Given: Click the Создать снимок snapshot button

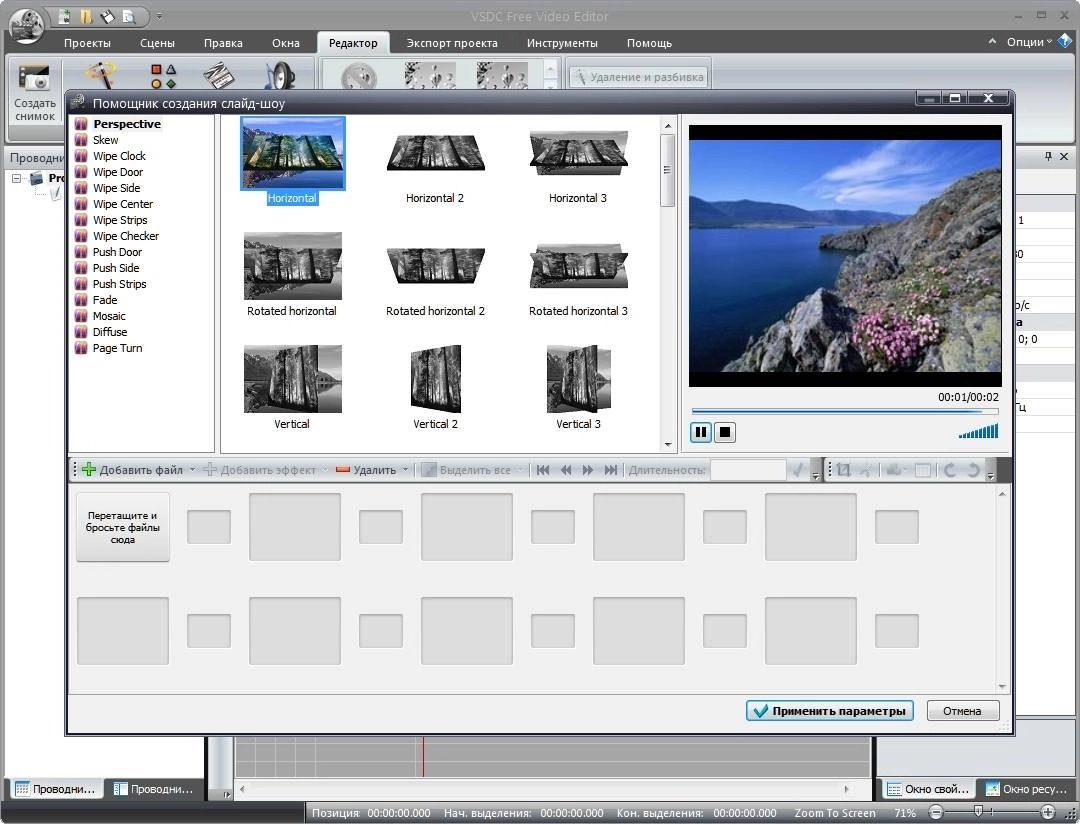Looking at the screenshot, I should pos(34,92).
